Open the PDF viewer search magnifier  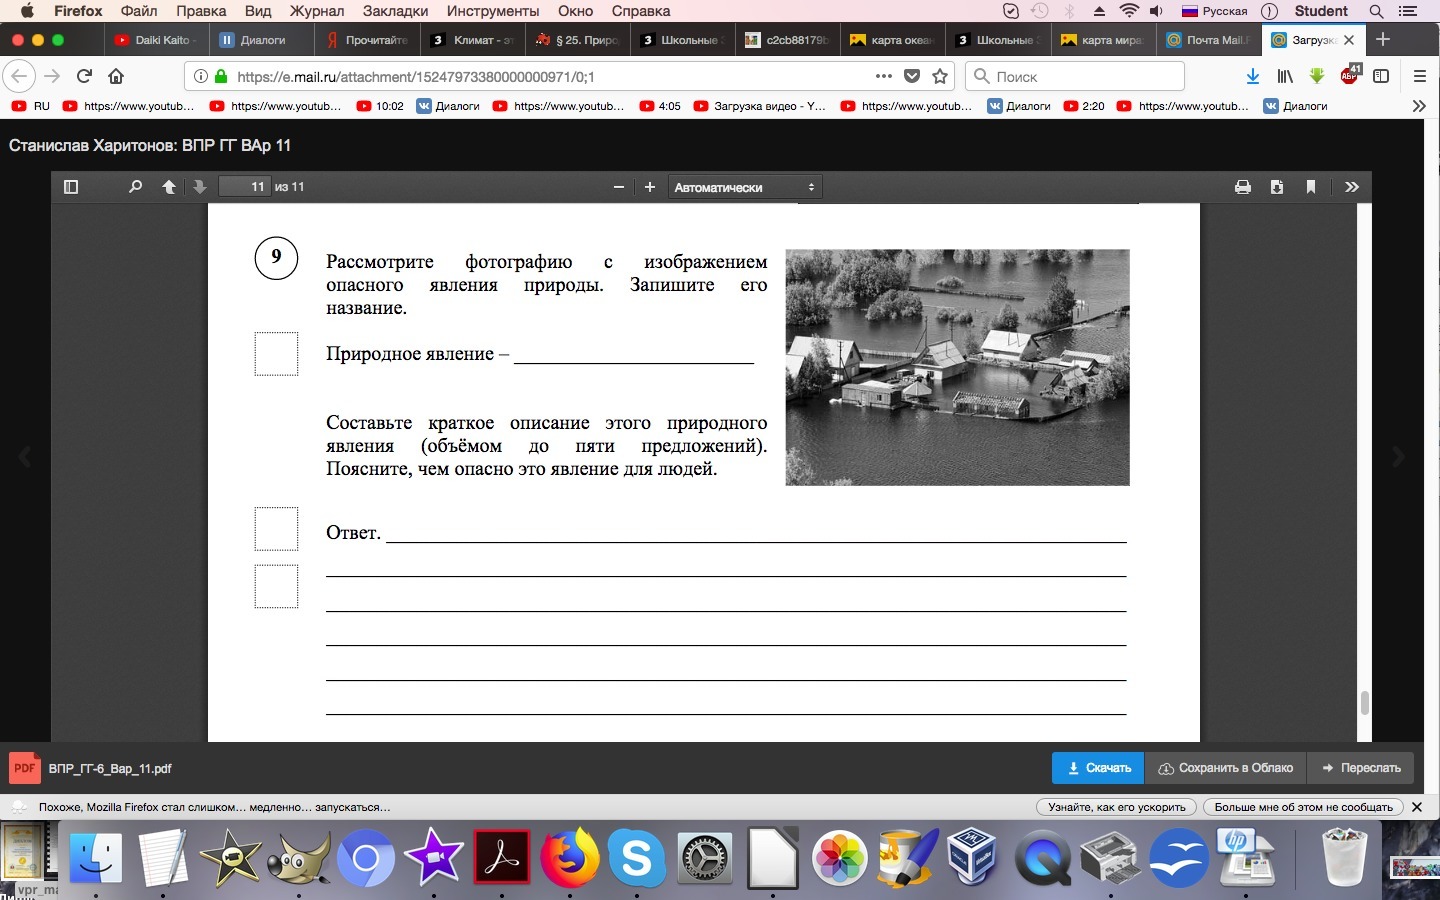coord(135,187)
